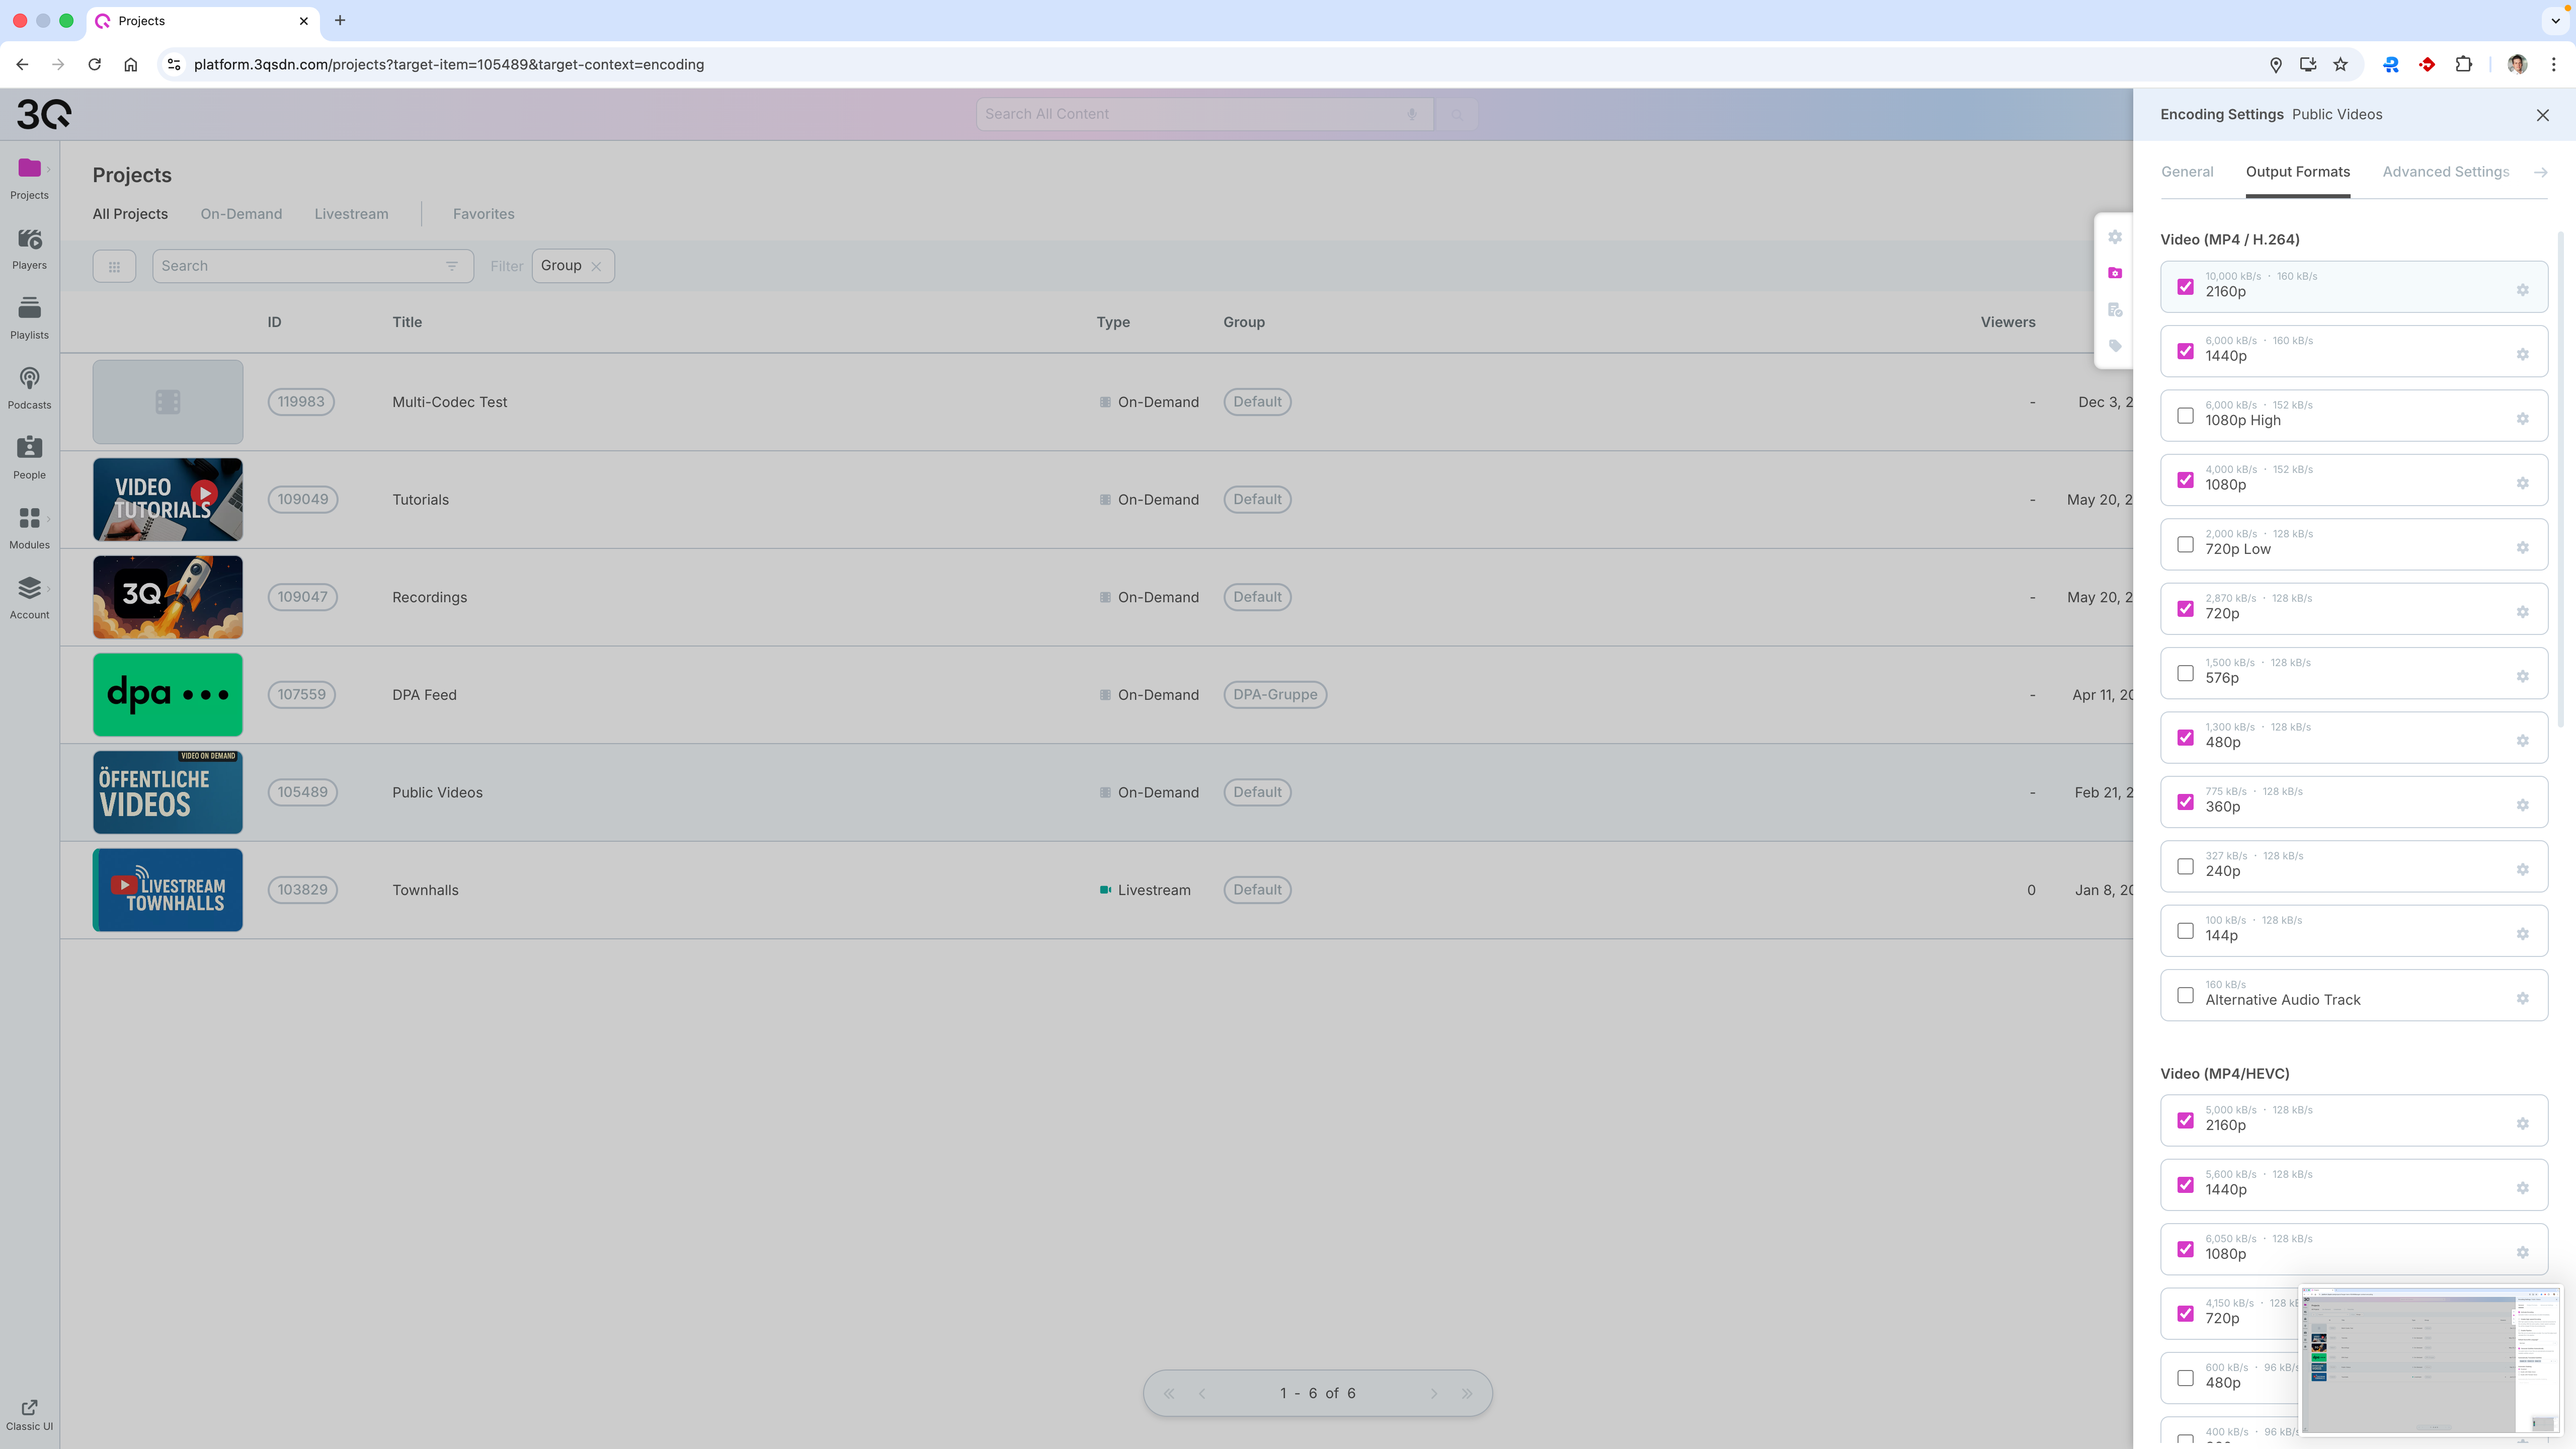Open the DPA Feed project thumbnail
2576x1449 pixels.
pyautogui.click(x=168, y=695)
